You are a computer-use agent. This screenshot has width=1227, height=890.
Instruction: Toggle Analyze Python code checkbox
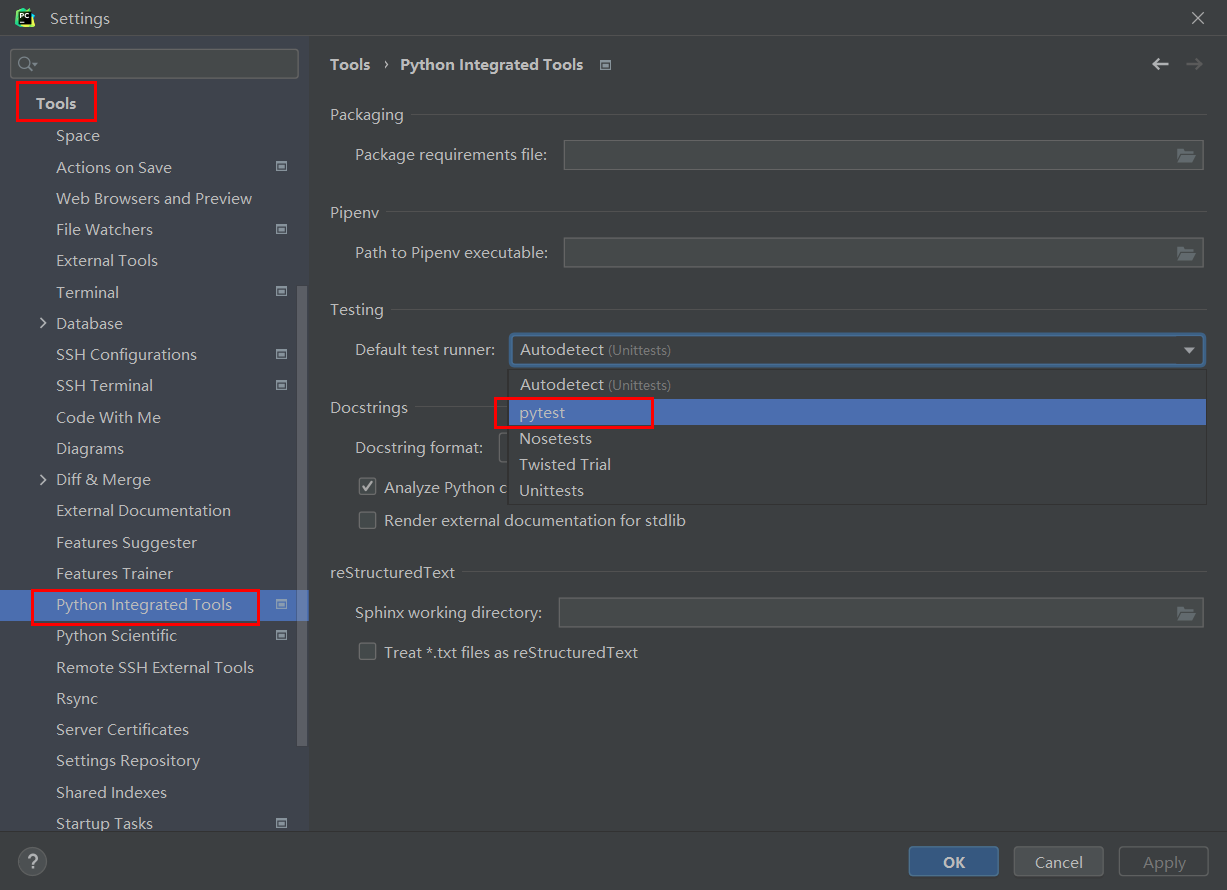[368, 487]
